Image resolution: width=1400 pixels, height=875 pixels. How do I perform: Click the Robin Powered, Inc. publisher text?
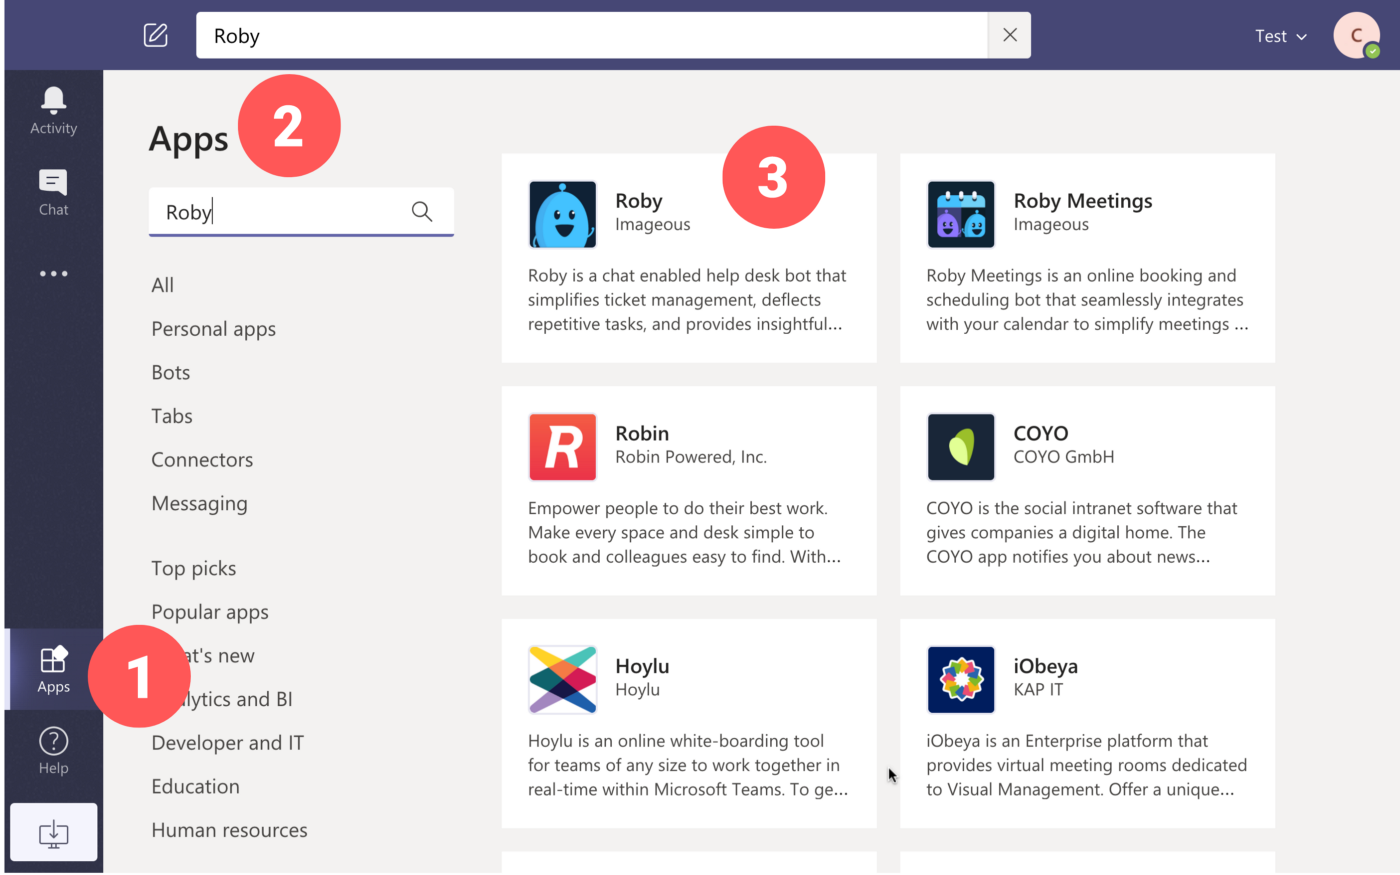[x=691, y=457]
